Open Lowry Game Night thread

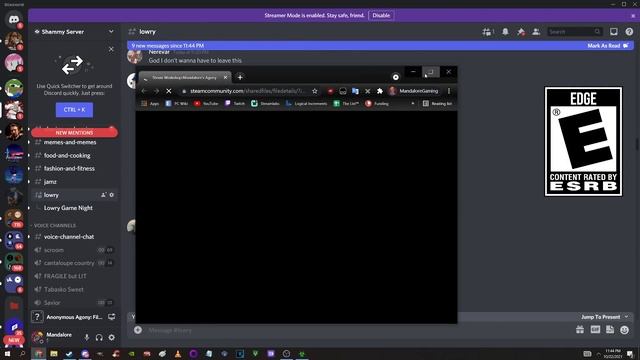pyautogui.click(x=68, y=208)
